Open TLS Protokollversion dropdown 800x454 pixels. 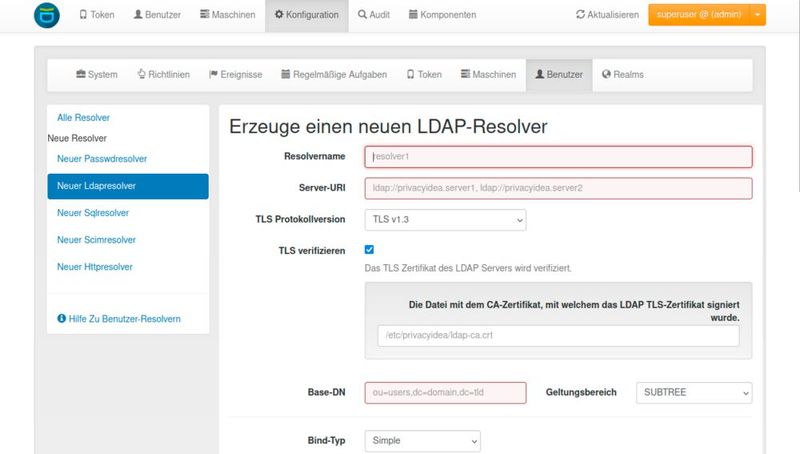445,220
